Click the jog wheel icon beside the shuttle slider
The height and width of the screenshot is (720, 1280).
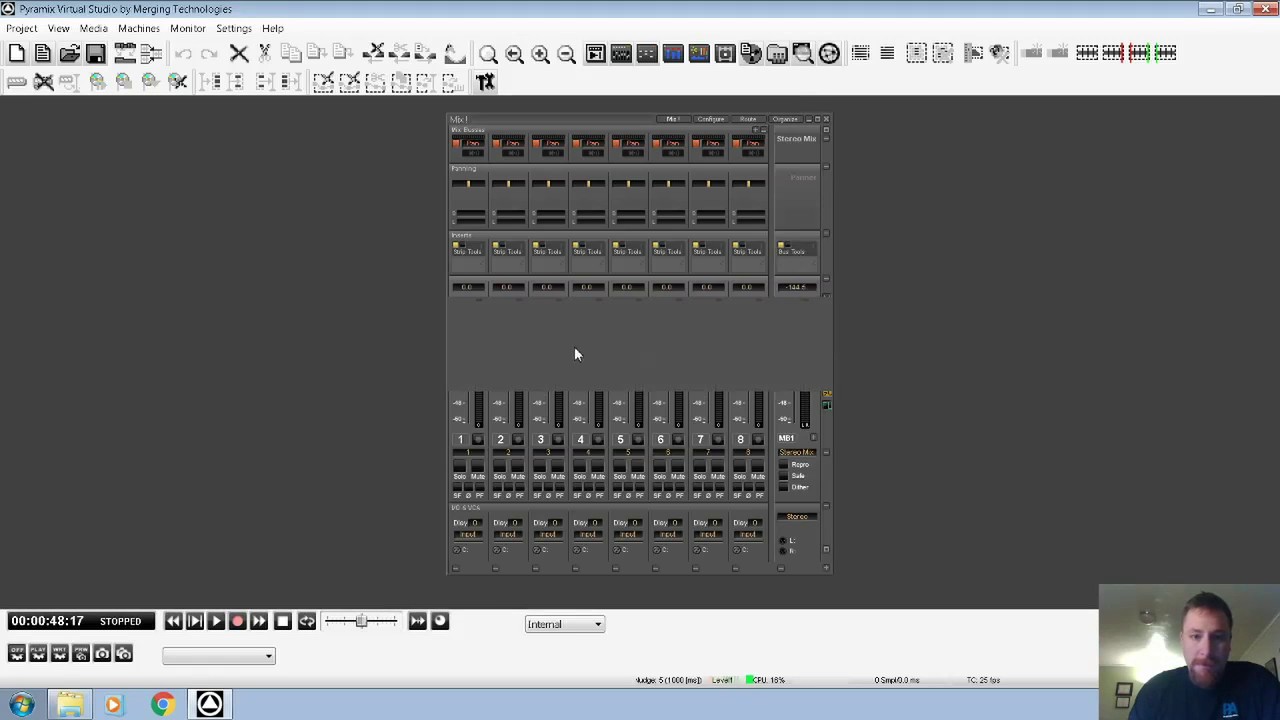[440, 621]
